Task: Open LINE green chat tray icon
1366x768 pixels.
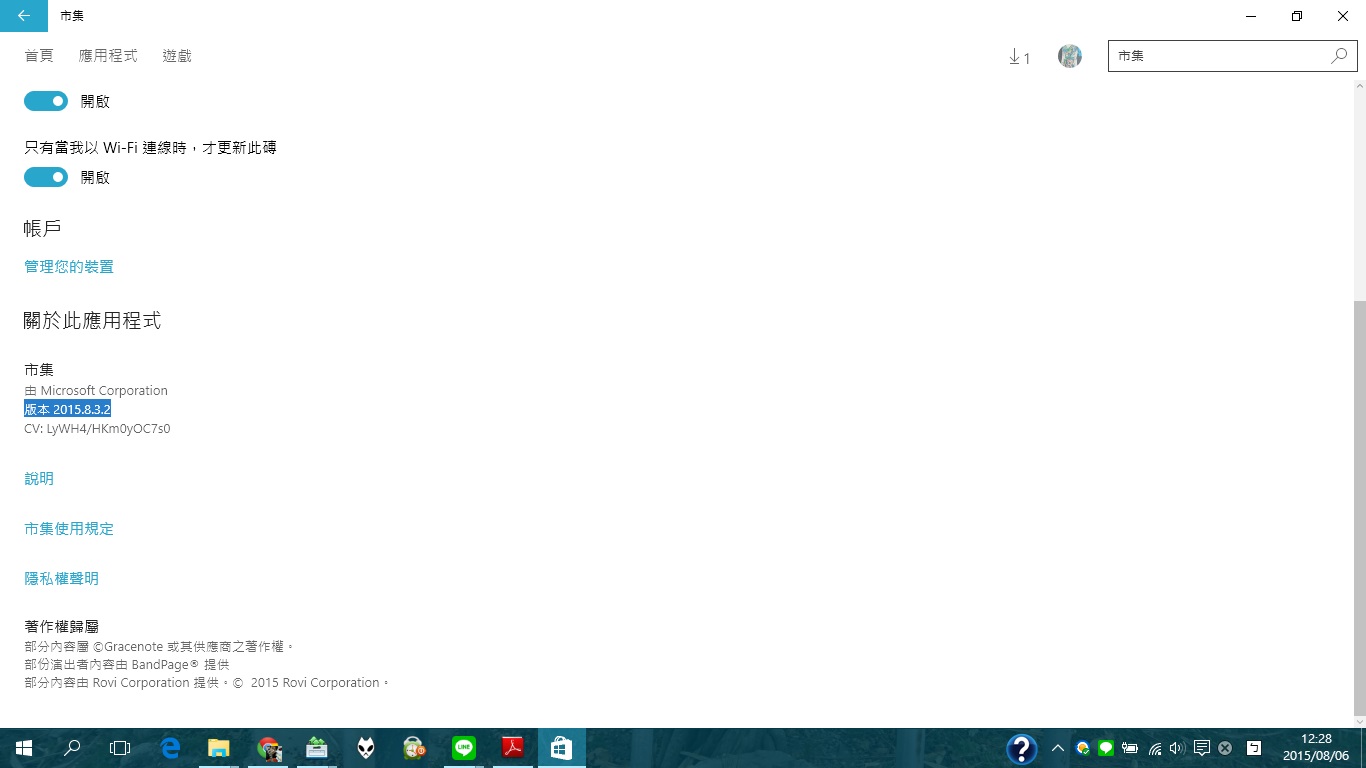Action: 1106,748
